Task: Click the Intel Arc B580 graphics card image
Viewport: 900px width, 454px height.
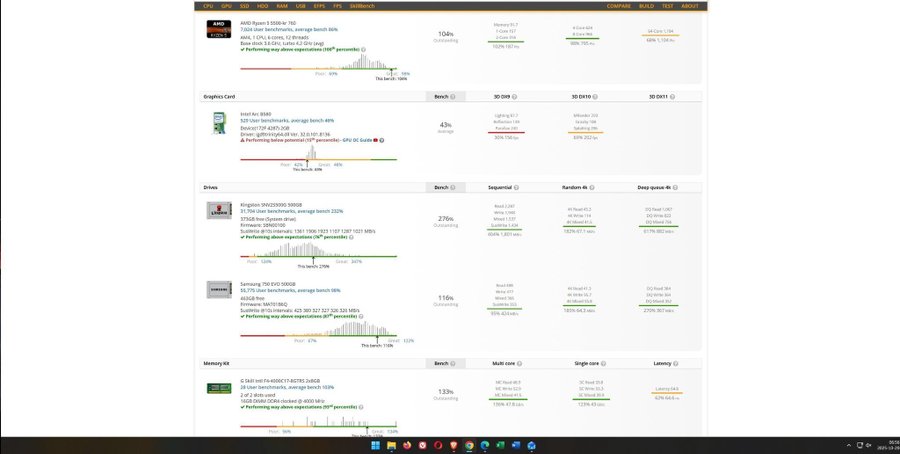Action: pos(218,123)
